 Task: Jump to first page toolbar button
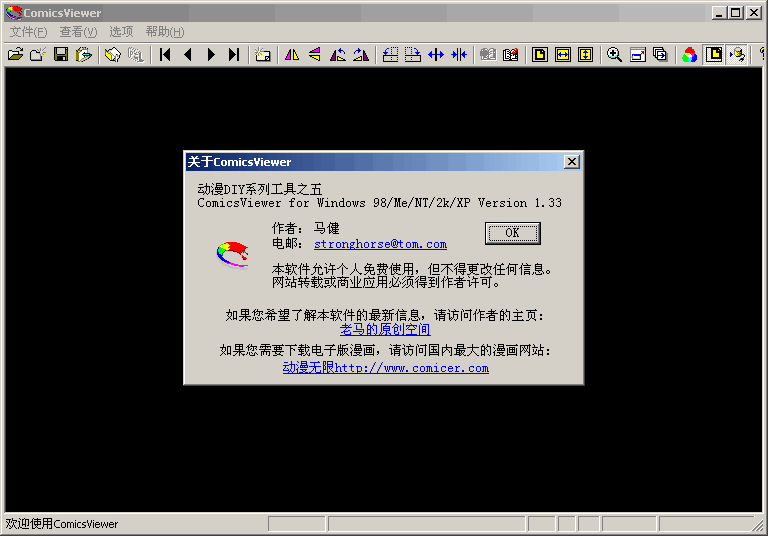(x=165, y=55)
